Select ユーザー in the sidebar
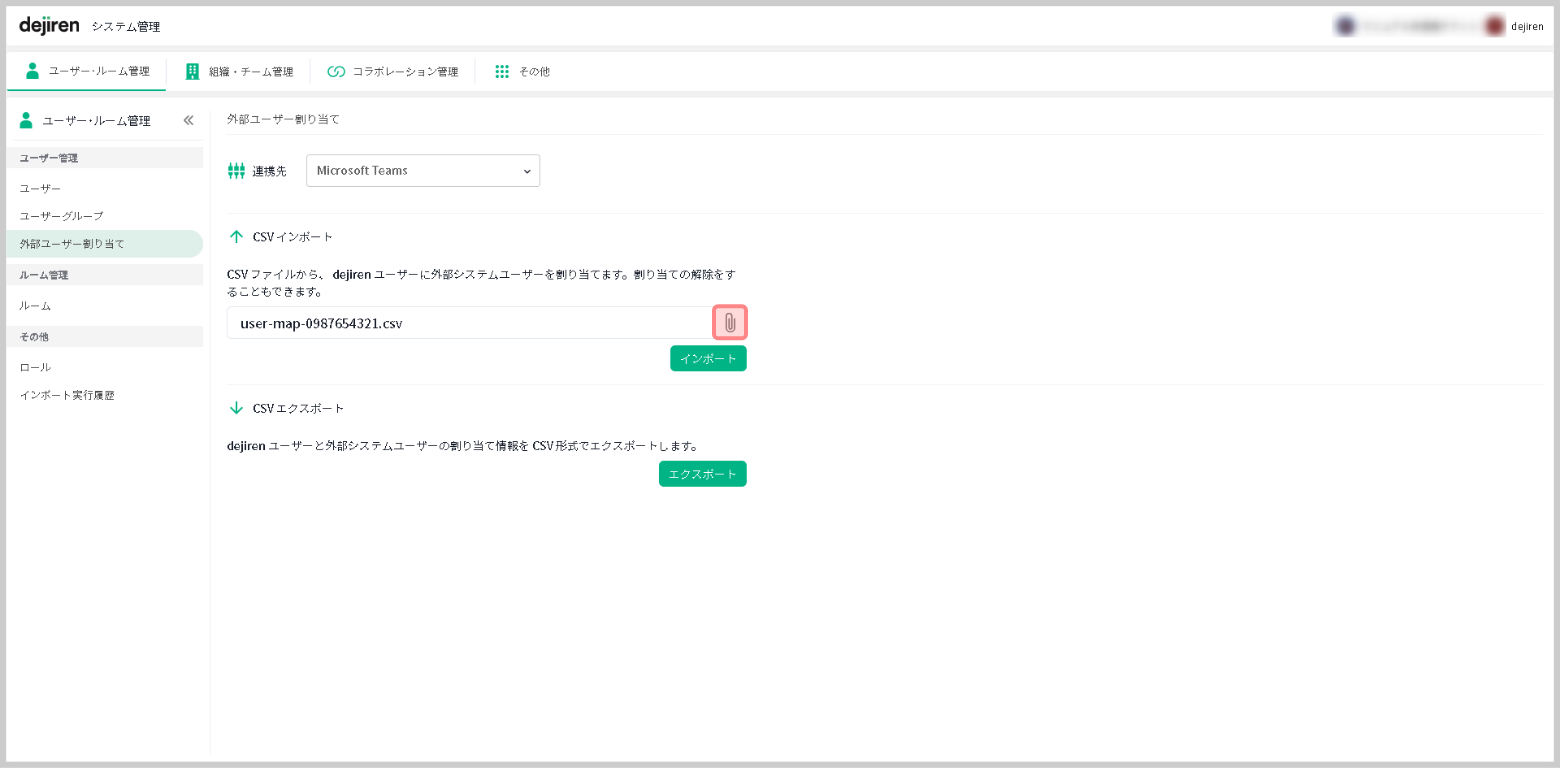The width and height of the screenshot is (1560, 768). (x=40, y=188)
